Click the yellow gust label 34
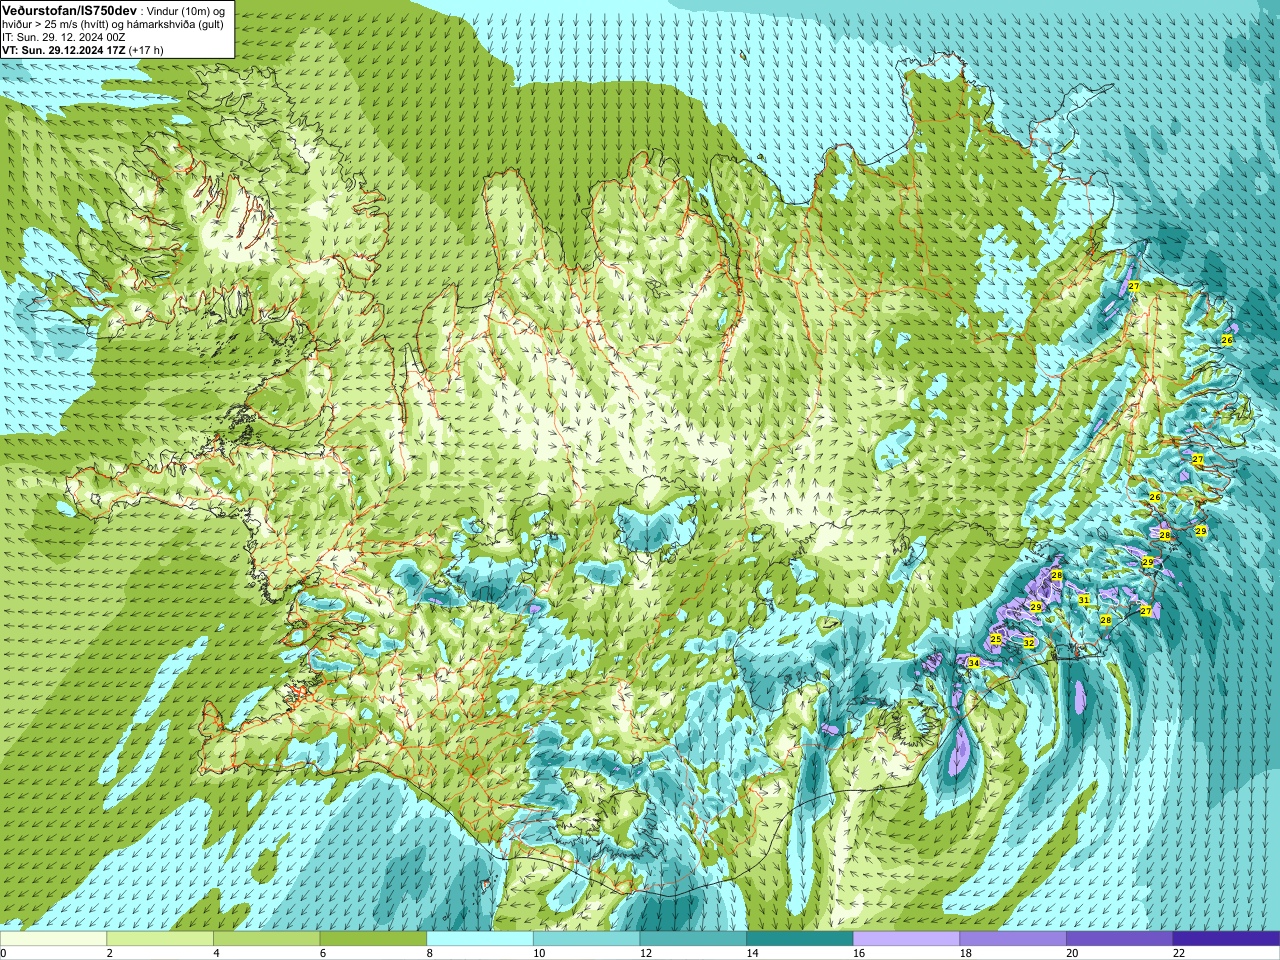 tap(974, 663)
